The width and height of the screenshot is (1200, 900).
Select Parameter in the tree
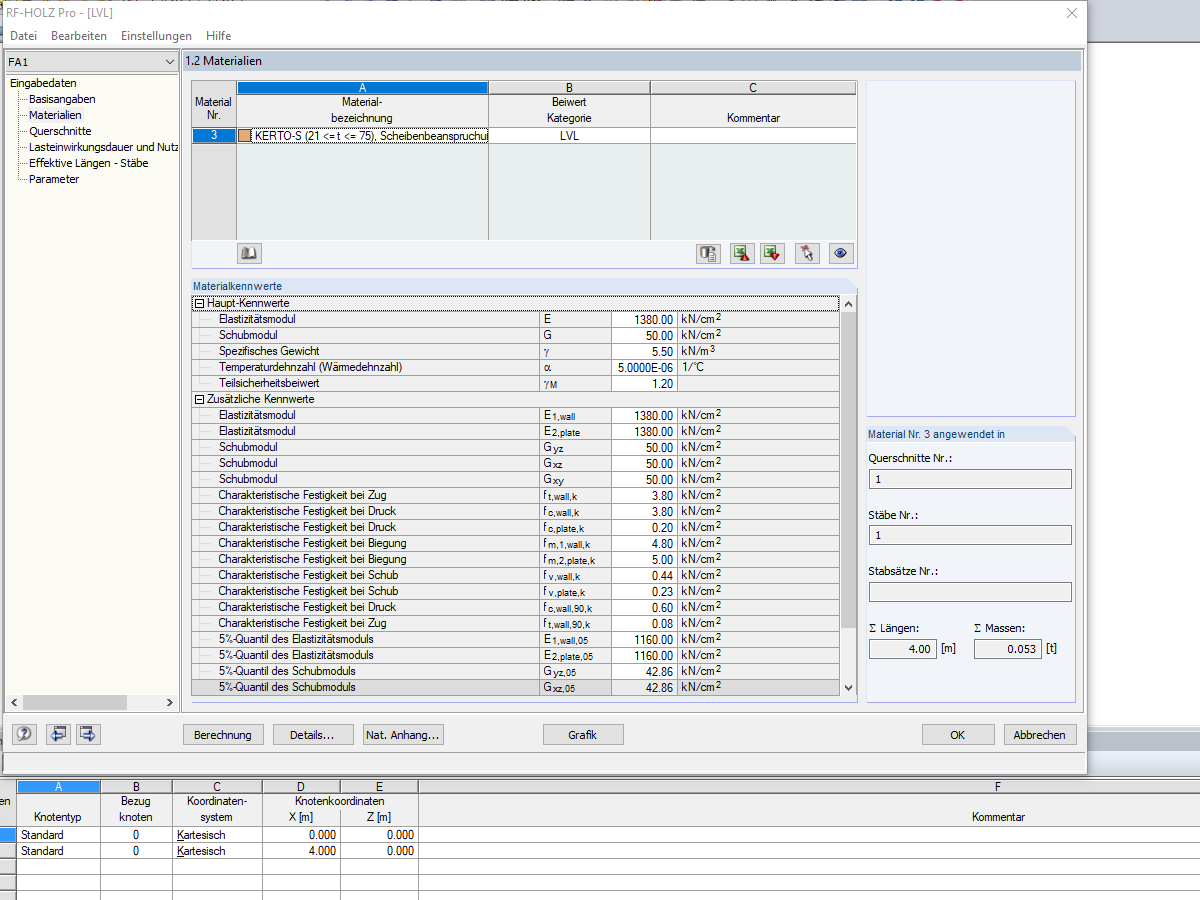[x=54, y=179]
